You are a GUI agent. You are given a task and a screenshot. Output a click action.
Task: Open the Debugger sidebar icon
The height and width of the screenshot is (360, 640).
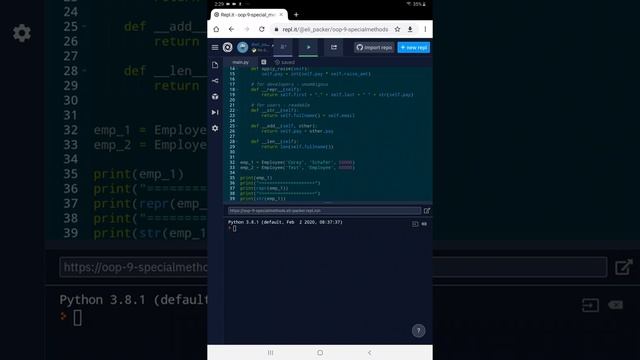215,112
